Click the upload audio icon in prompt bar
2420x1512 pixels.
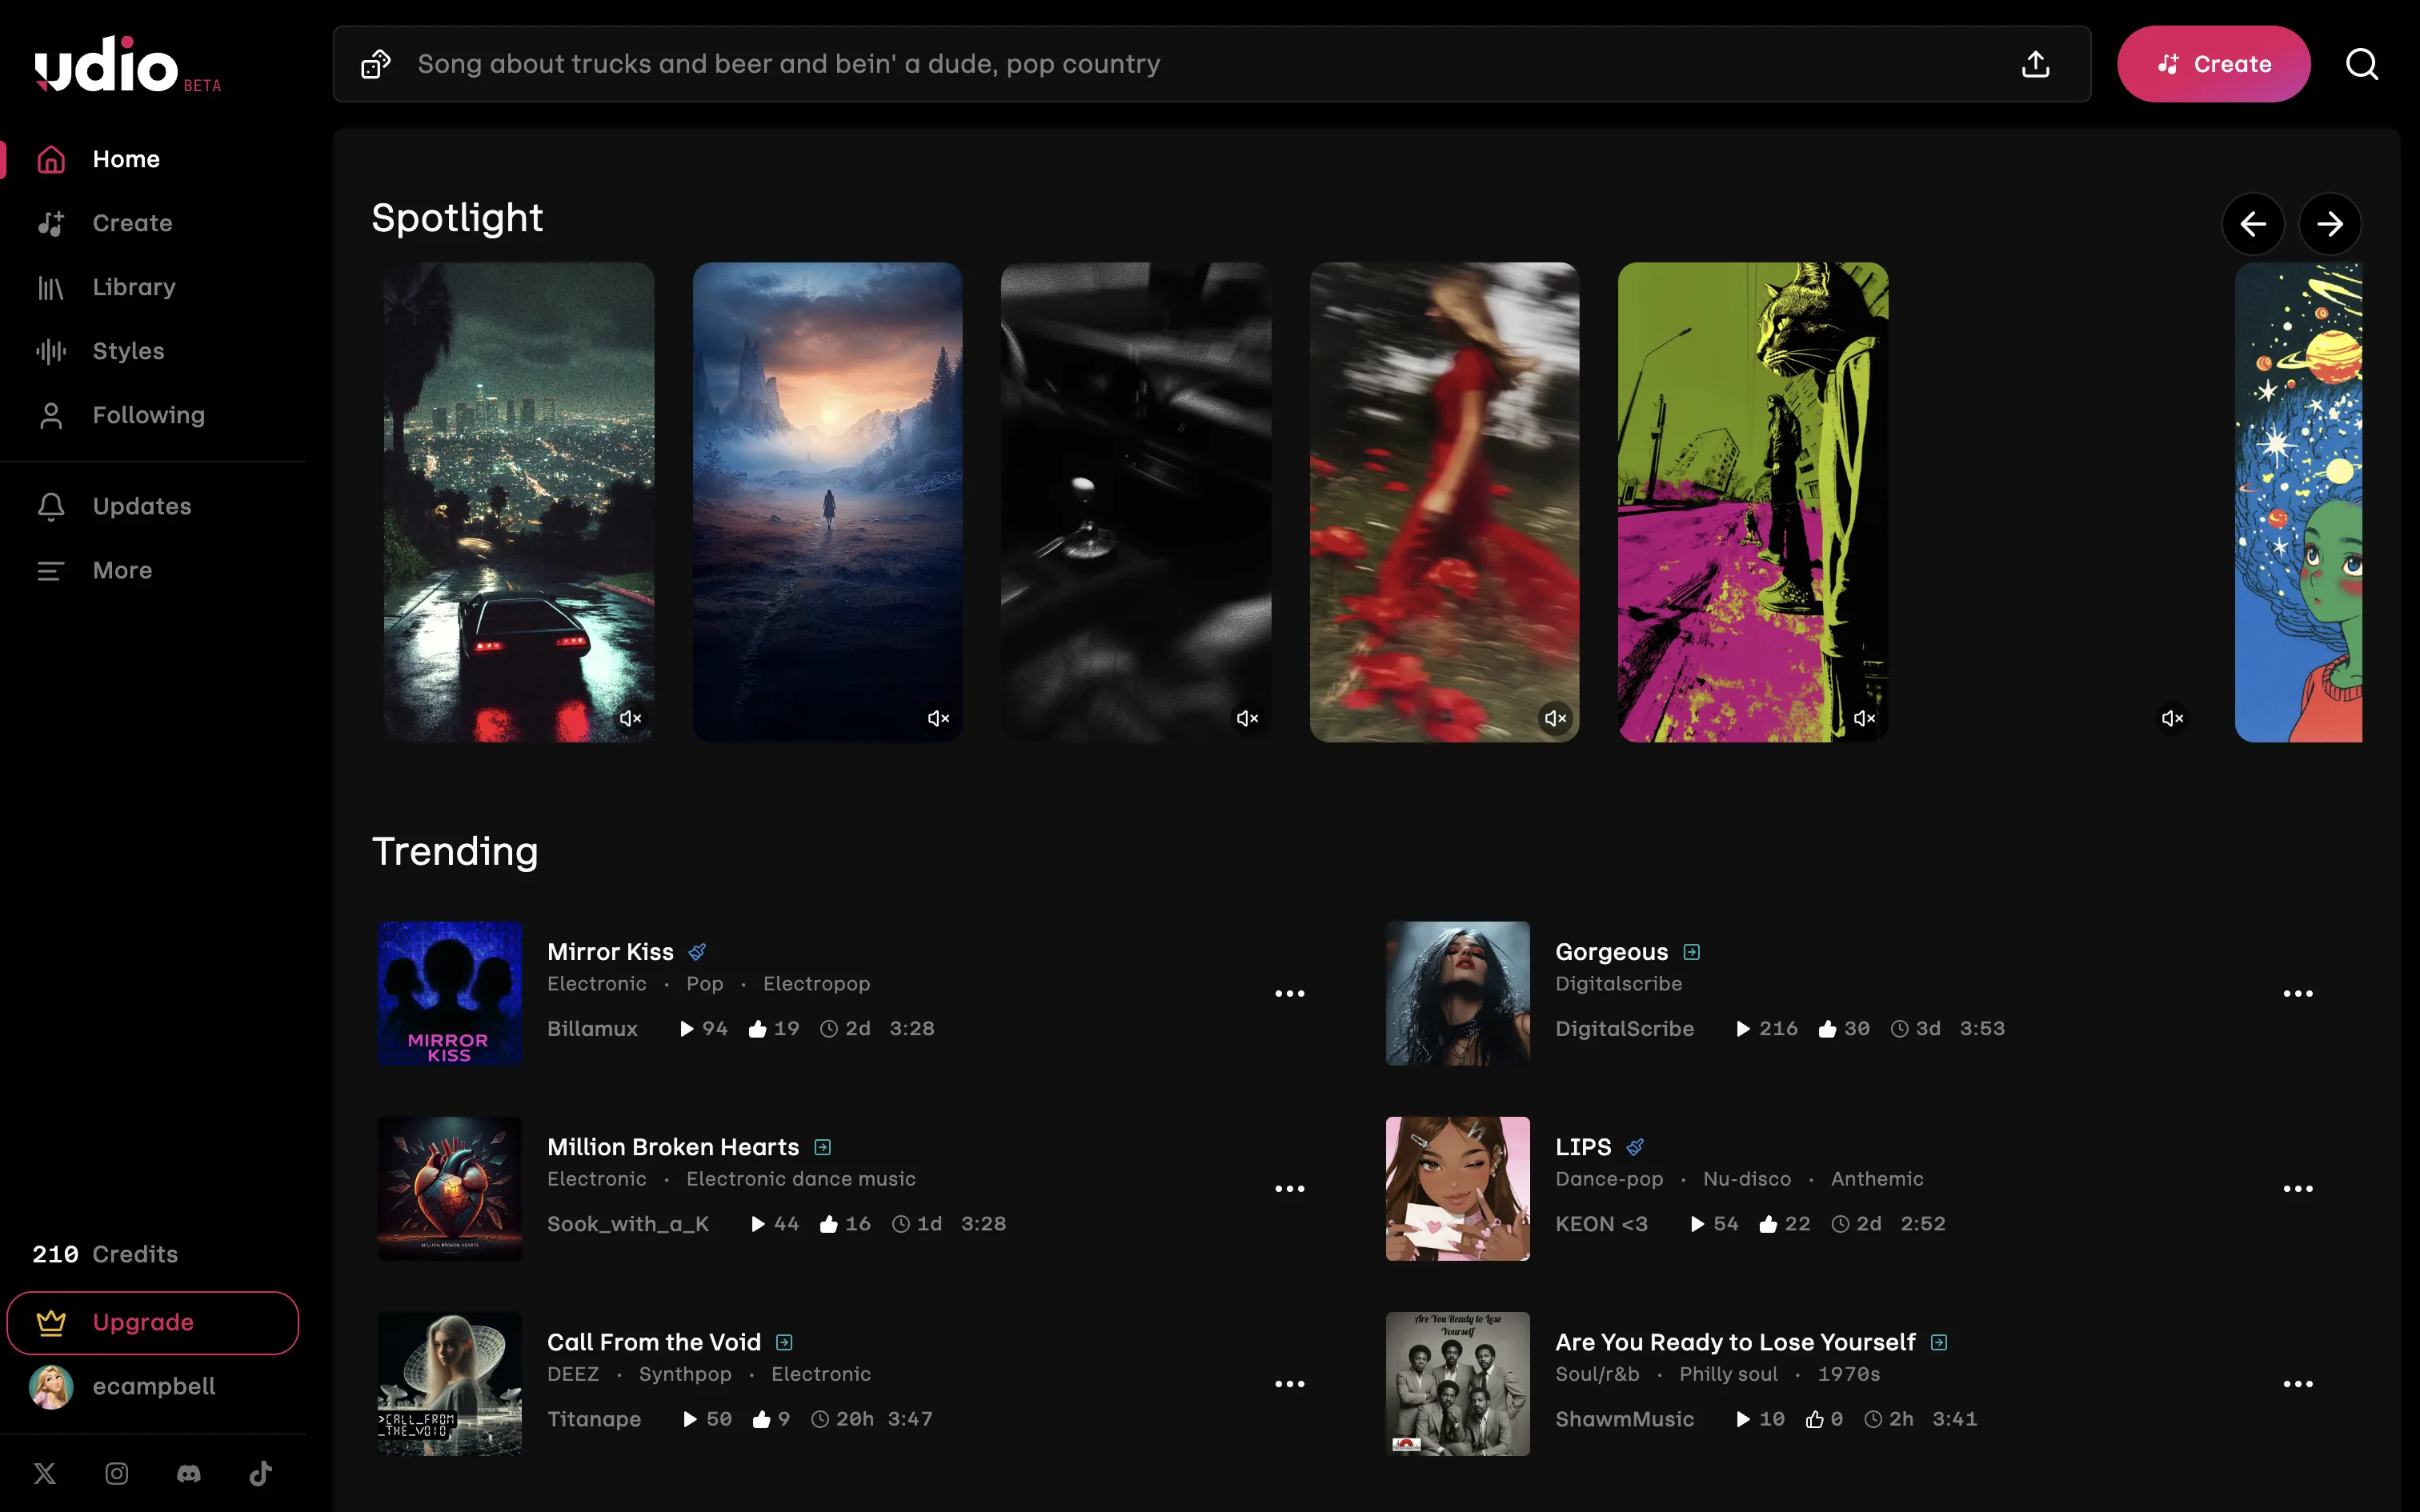pos(2035,65)
